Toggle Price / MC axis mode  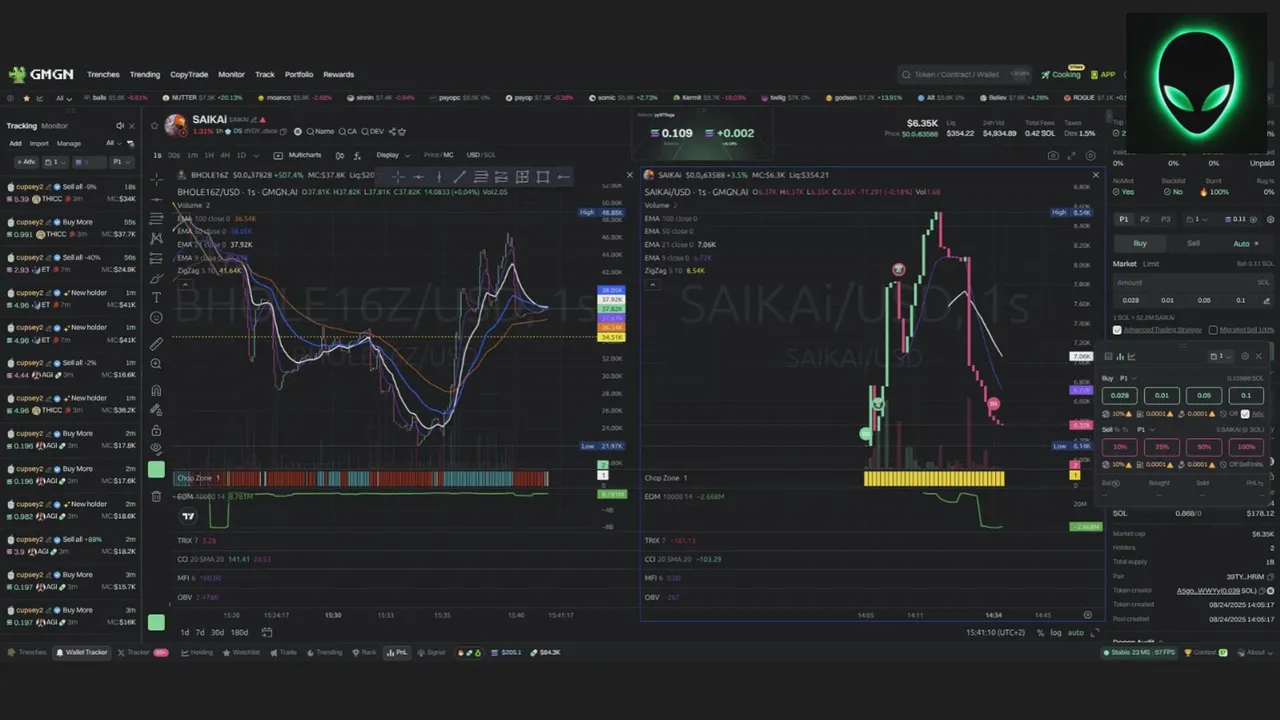tap(438, 155)
